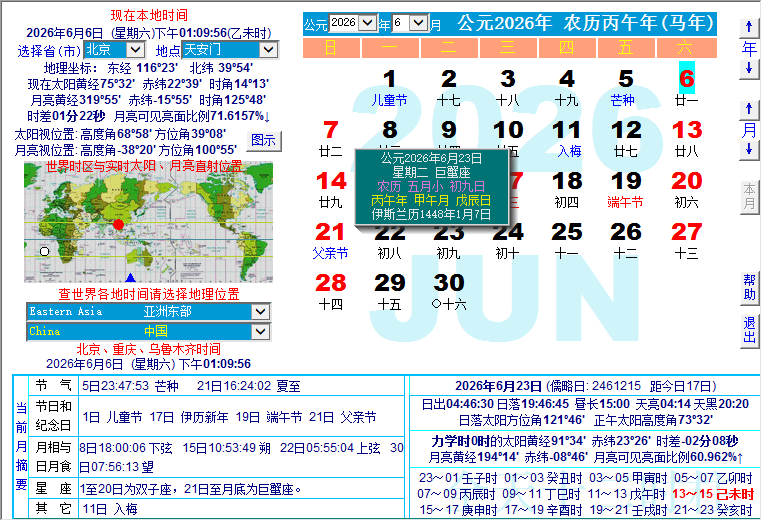The image size is (762, 521).
Task: Select June 27 十三
Action: point(687,241)
